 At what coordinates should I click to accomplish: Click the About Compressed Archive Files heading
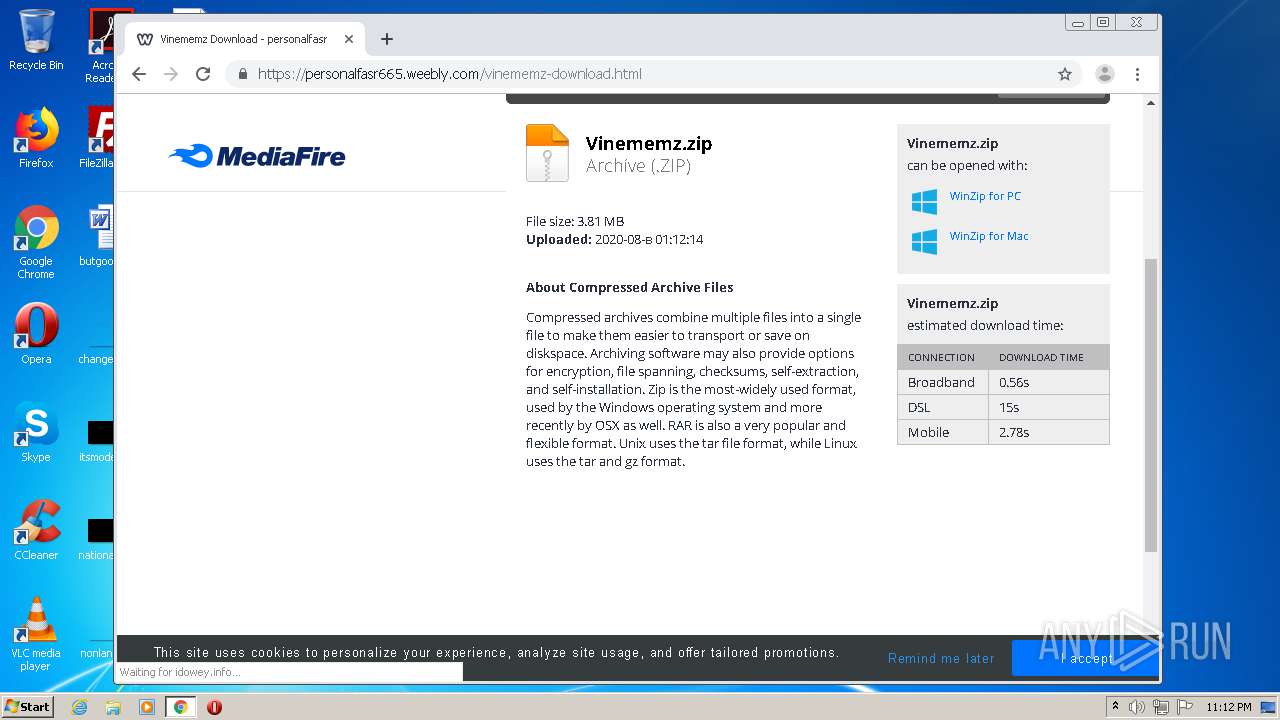[x=630, y=287]
